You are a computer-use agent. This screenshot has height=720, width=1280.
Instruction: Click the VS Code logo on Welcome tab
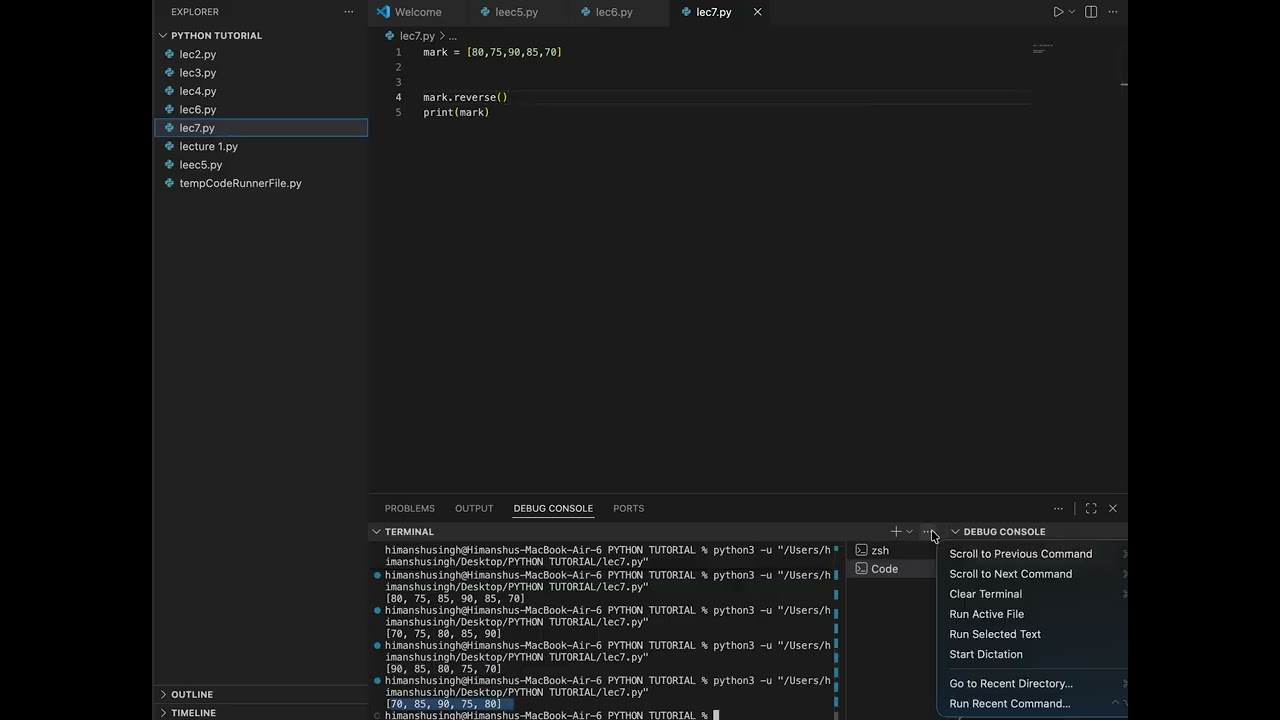(383, 12)
